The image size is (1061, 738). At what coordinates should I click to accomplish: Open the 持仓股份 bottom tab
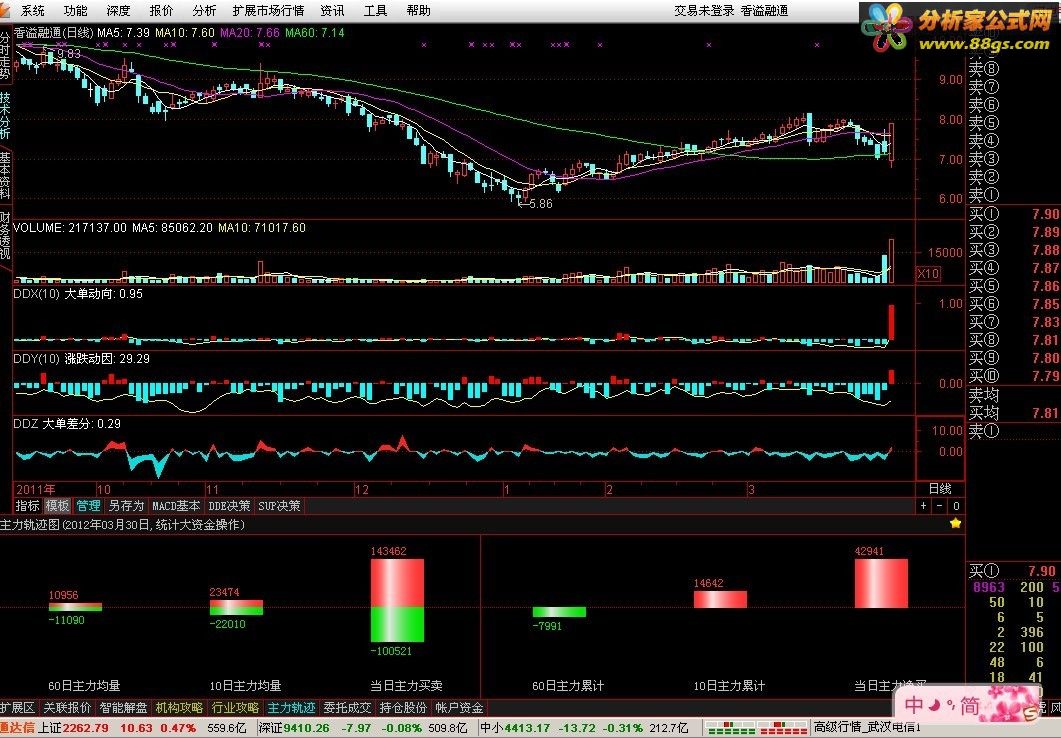(403, 708)
